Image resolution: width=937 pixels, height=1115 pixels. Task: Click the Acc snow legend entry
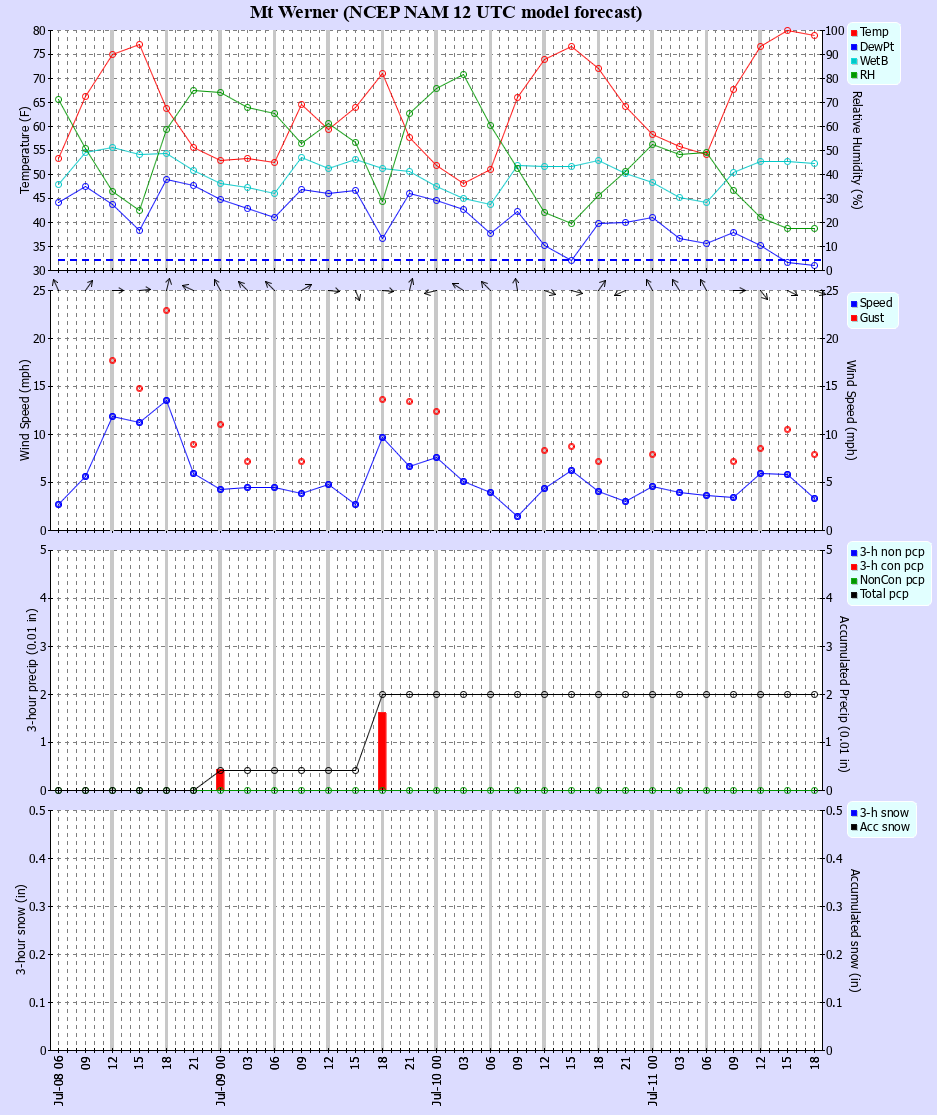pyautogui.click(x=880, y=827)
